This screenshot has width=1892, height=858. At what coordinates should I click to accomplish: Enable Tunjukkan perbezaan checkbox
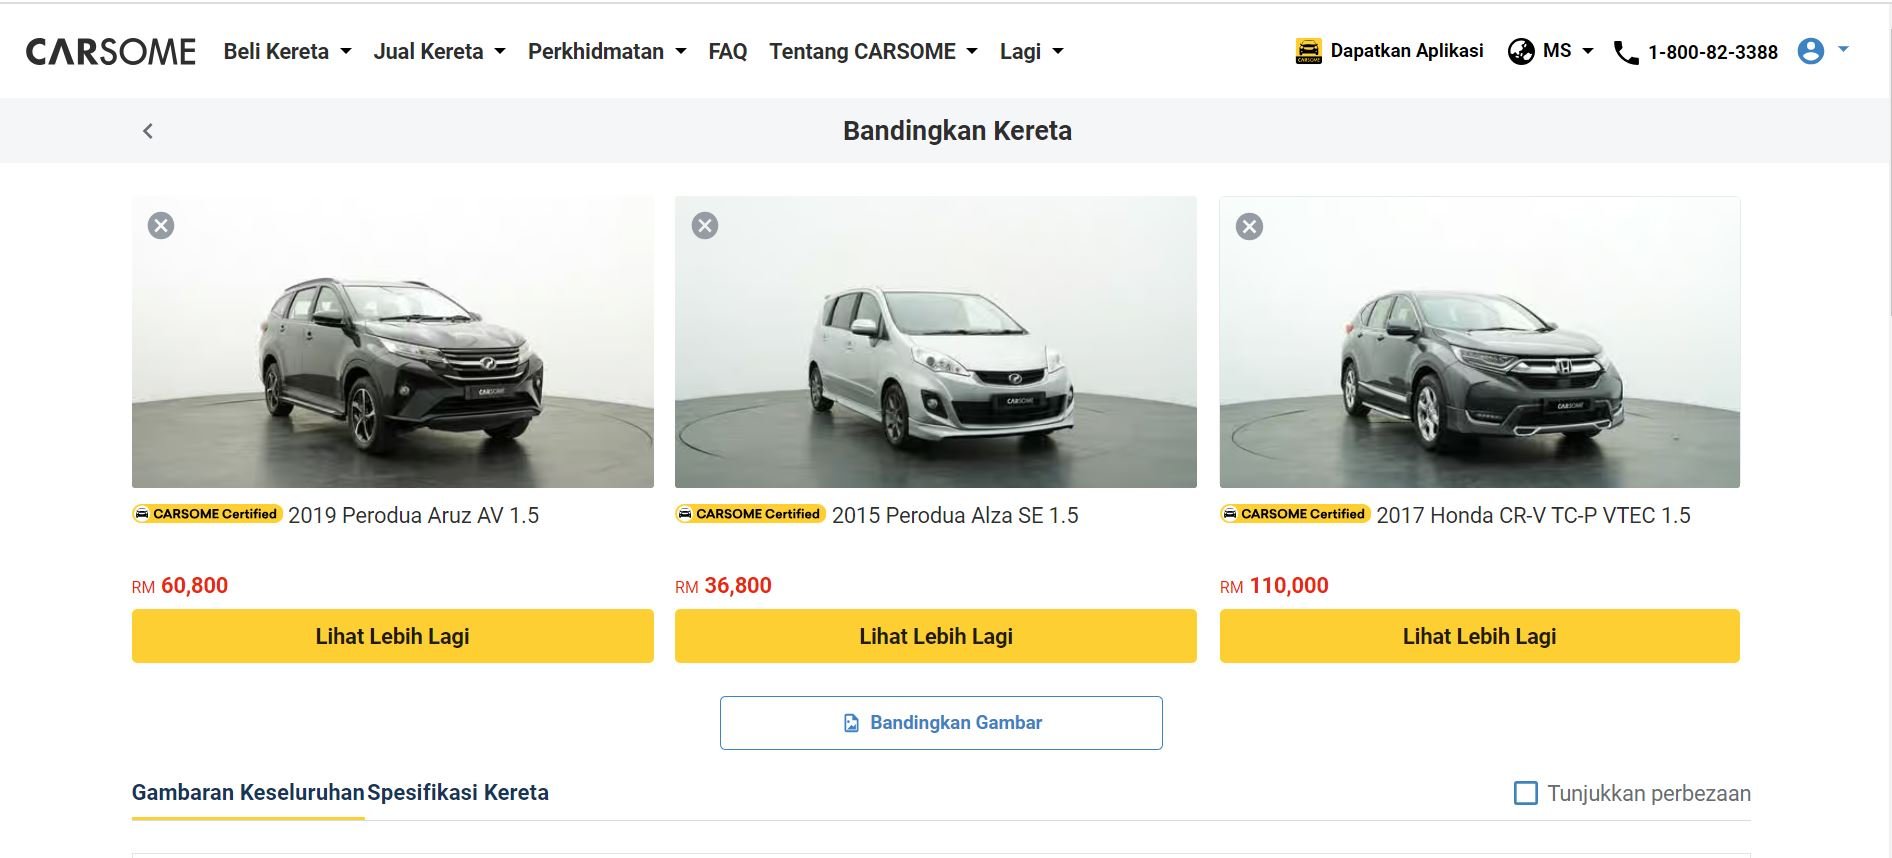coord(1526,793)
